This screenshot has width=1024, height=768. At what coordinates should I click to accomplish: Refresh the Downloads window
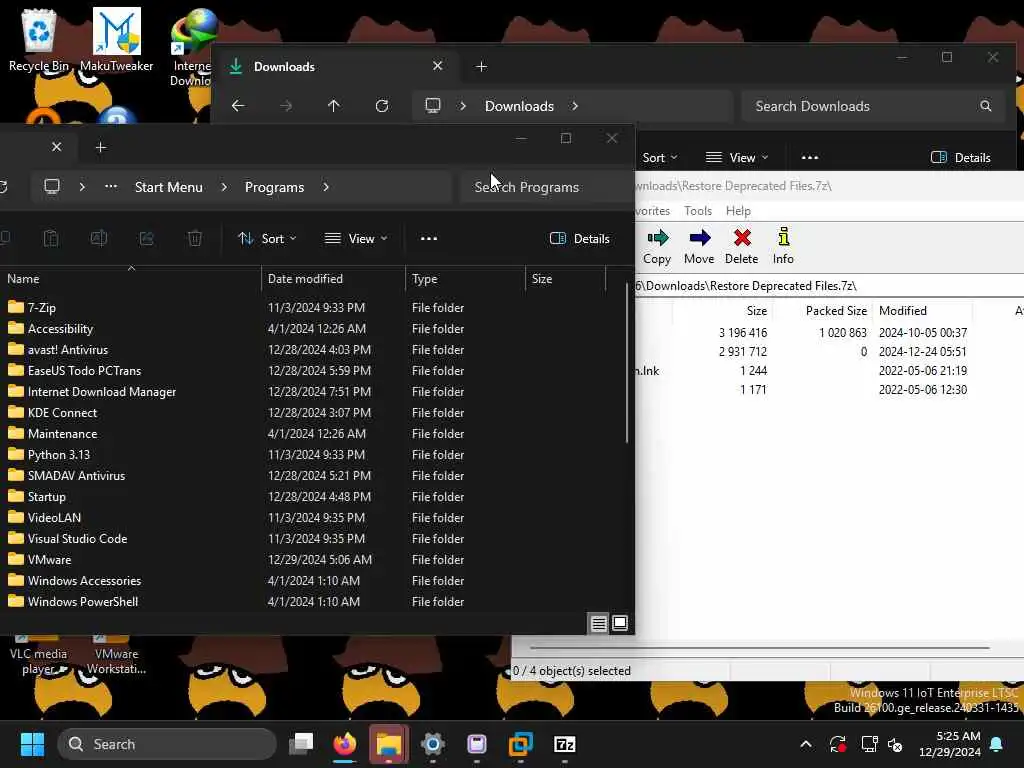(x=382, y=106)
